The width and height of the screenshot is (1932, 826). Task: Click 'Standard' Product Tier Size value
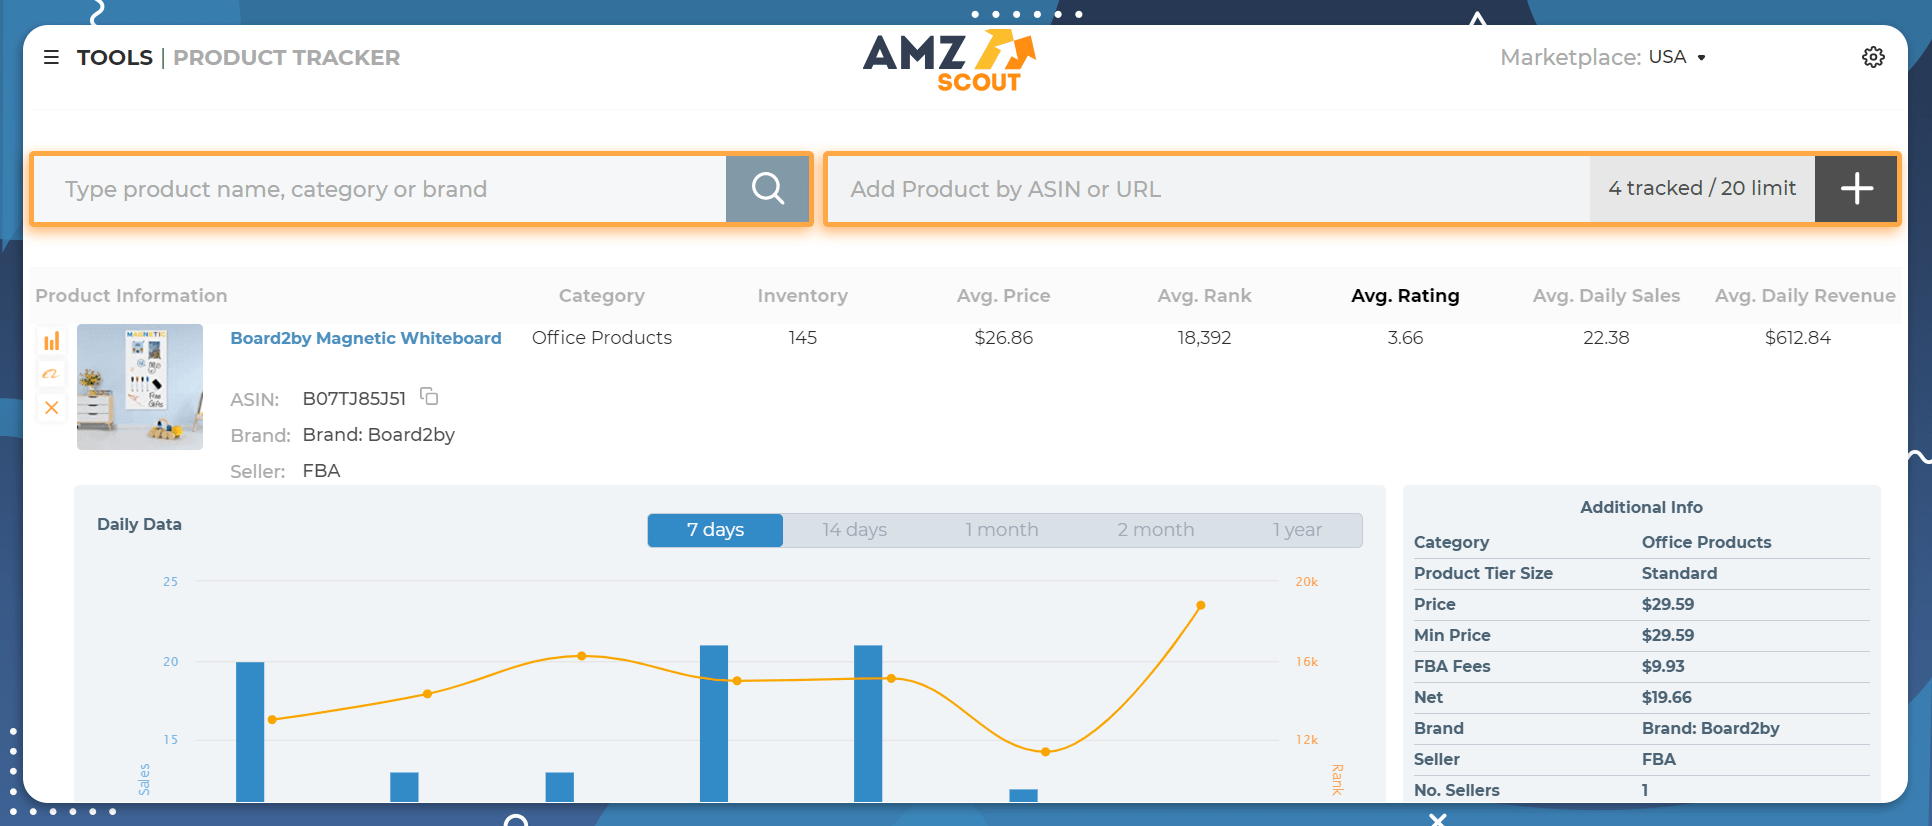1679,573
